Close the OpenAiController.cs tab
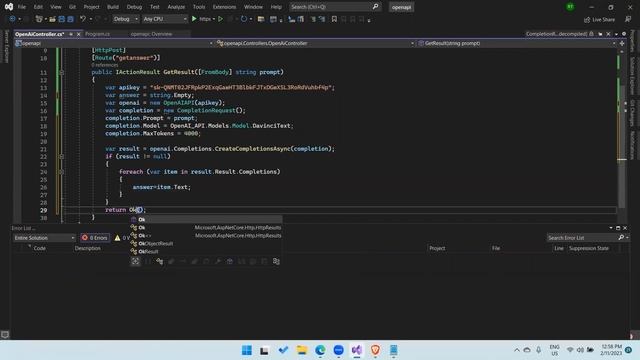The height and width of the screenshot is (360, 640). [78, 34]
